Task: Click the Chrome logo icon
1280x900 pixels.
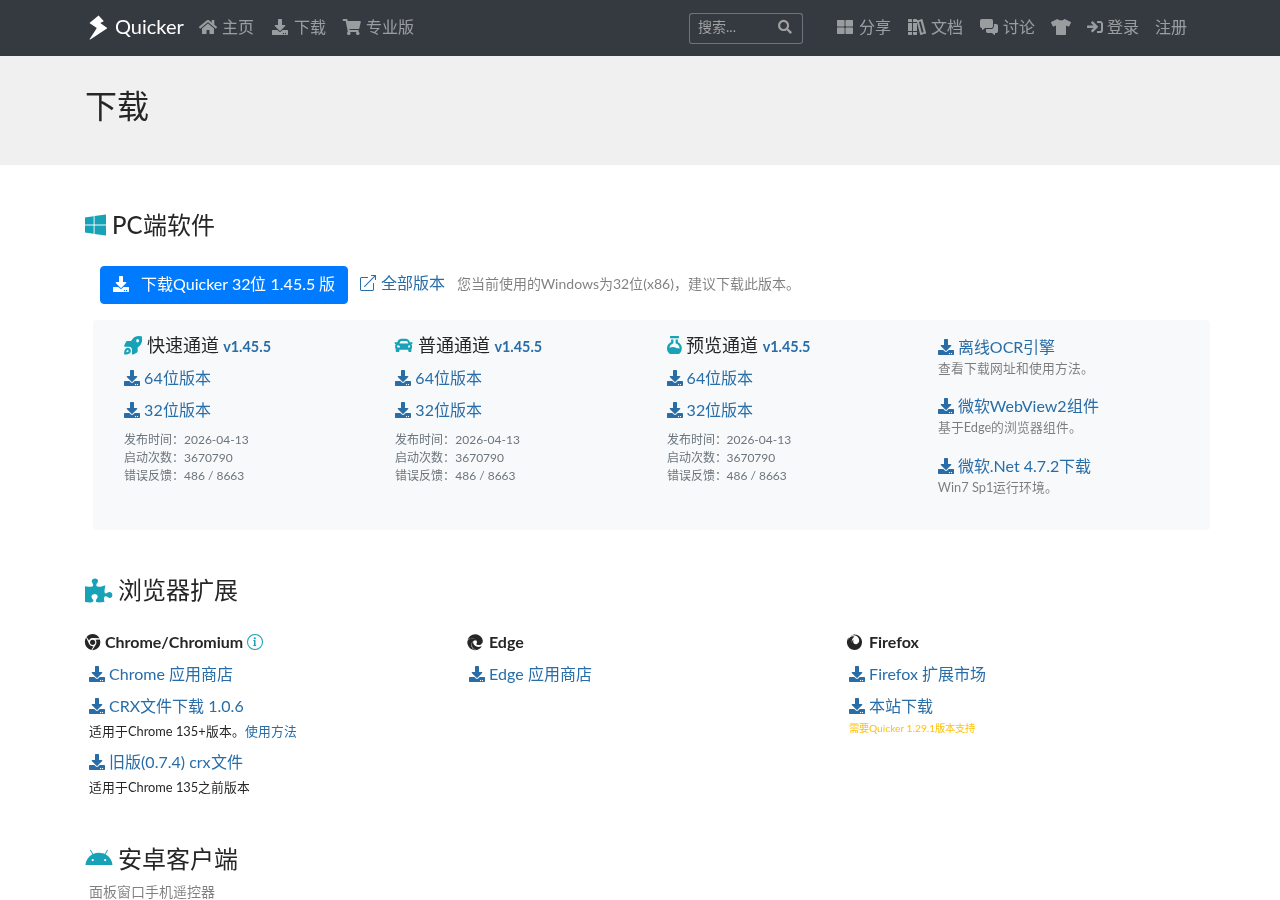Action: pyautogui.click(x=93, y=642)
